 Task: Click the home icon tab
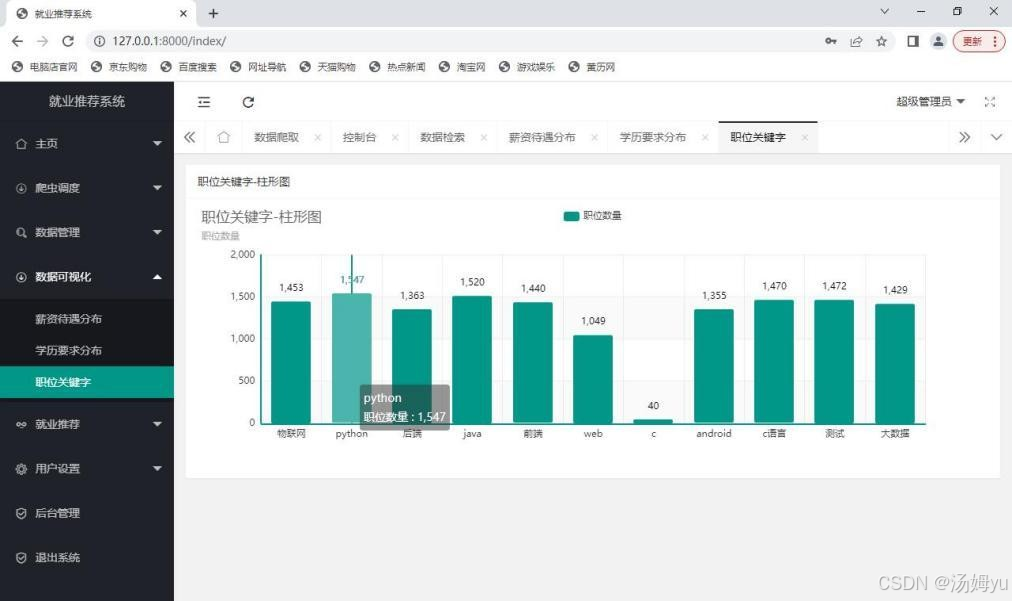(223, 137)
